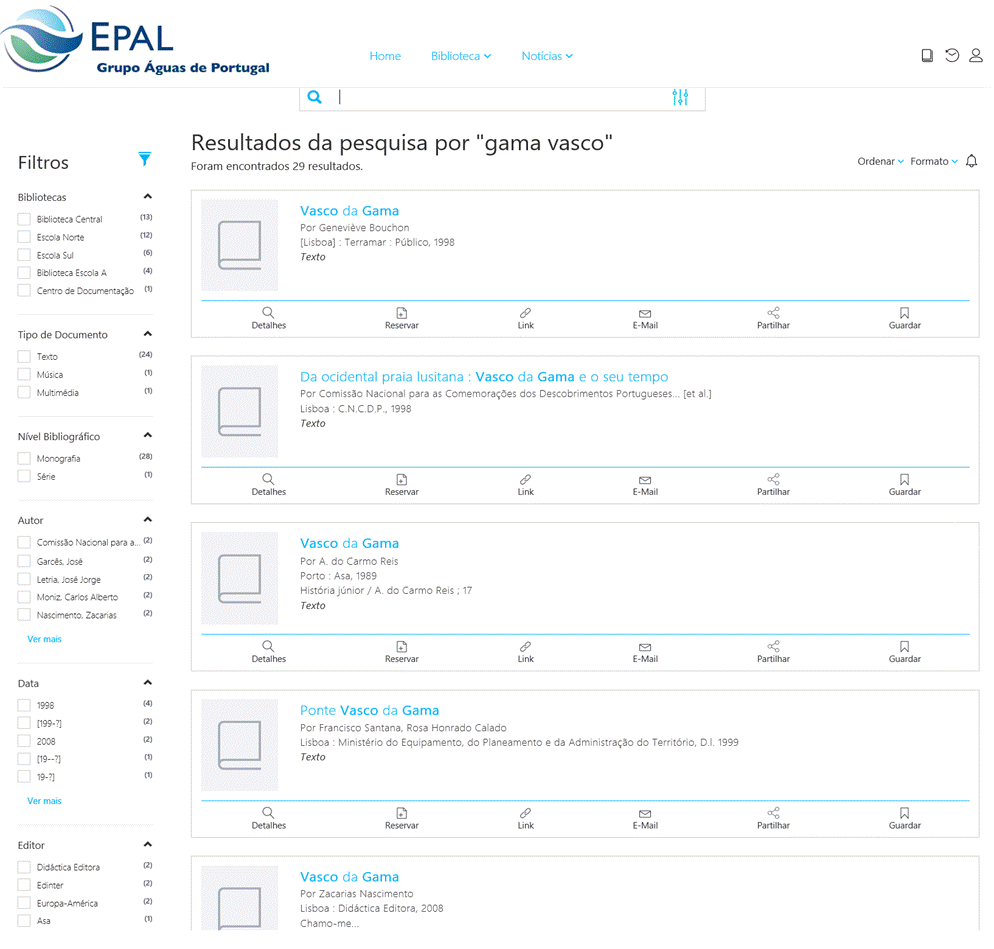
Task: Select the 1998 date filter
Action: [24, 706]
